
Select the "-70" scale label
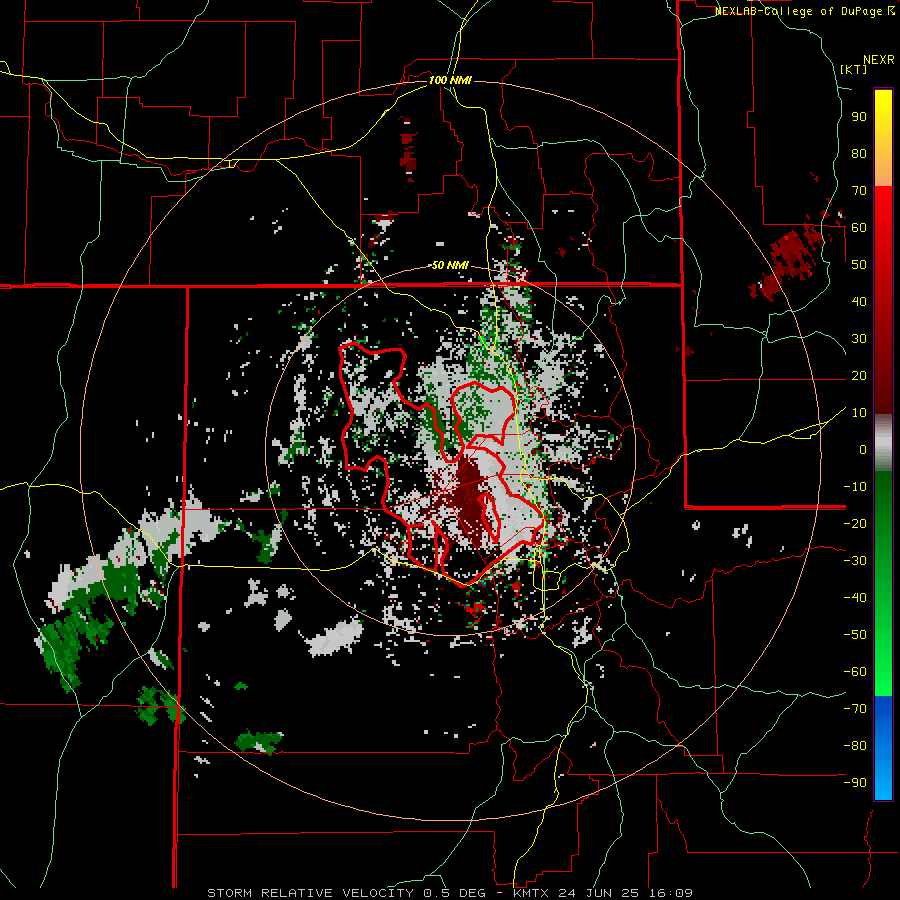tap(855, 708)
